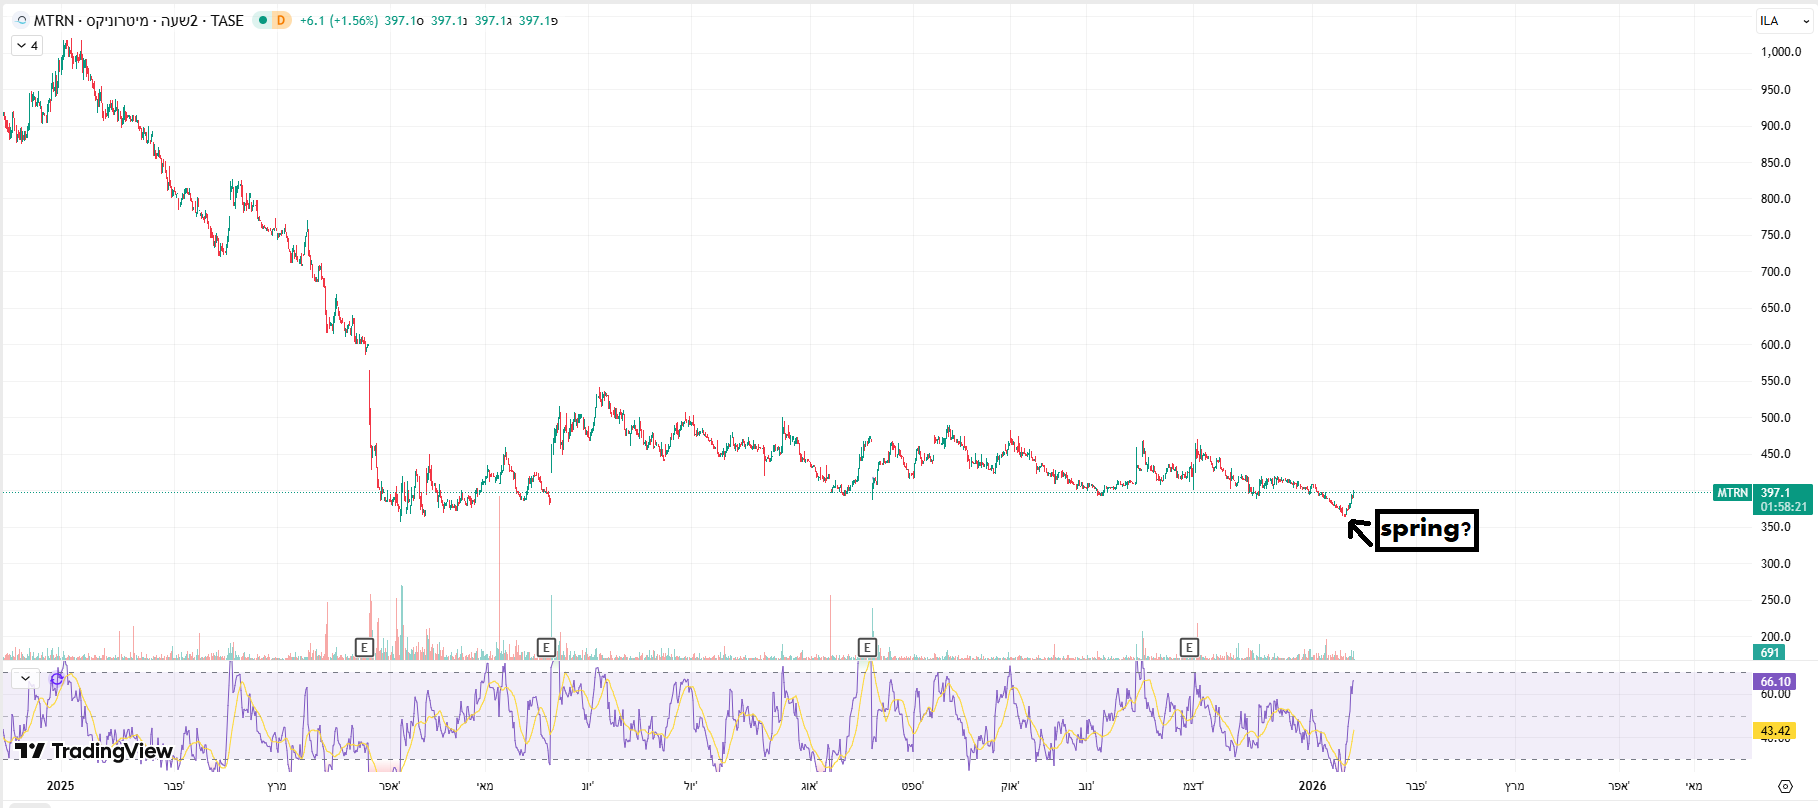Click the green volume label 691

1770,653
